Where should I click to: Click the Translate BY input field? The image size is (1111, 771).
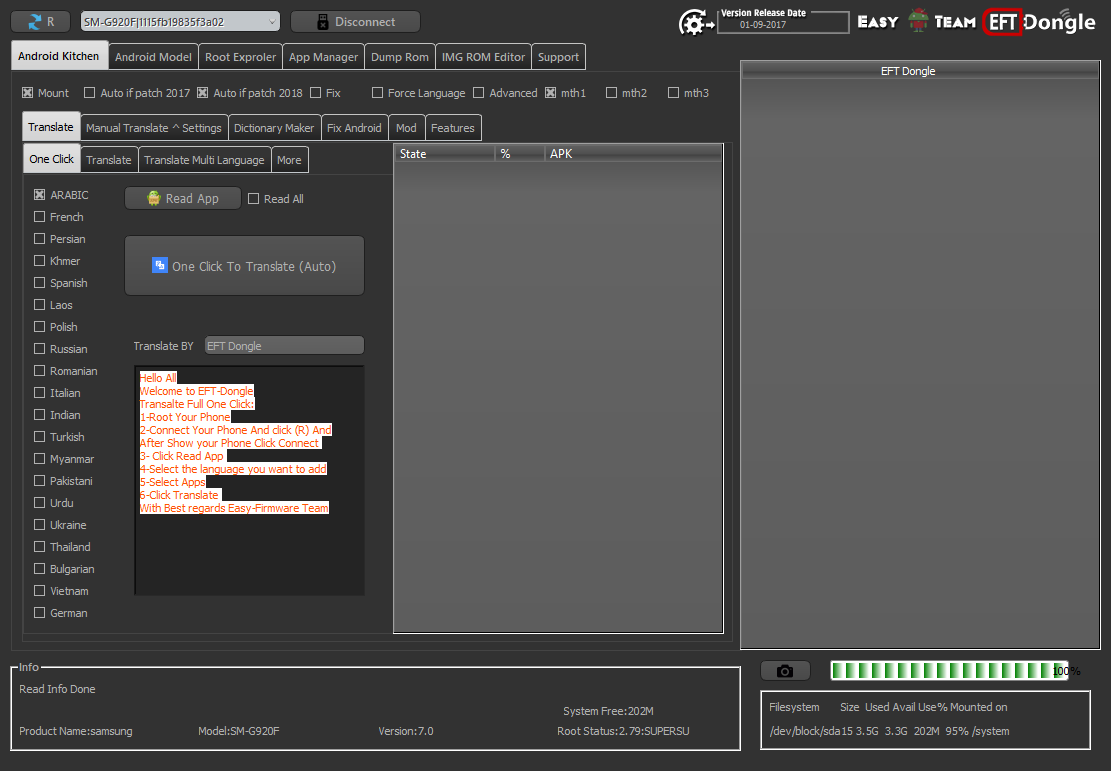click(284, 345)
